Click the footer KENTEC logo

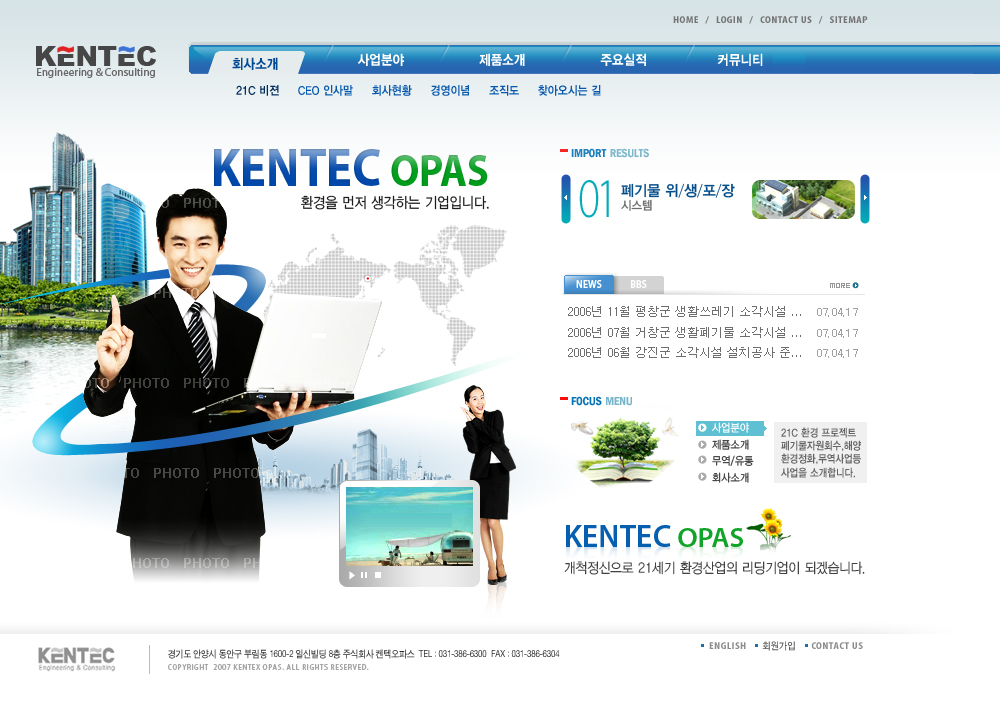[x=77, y=659]
